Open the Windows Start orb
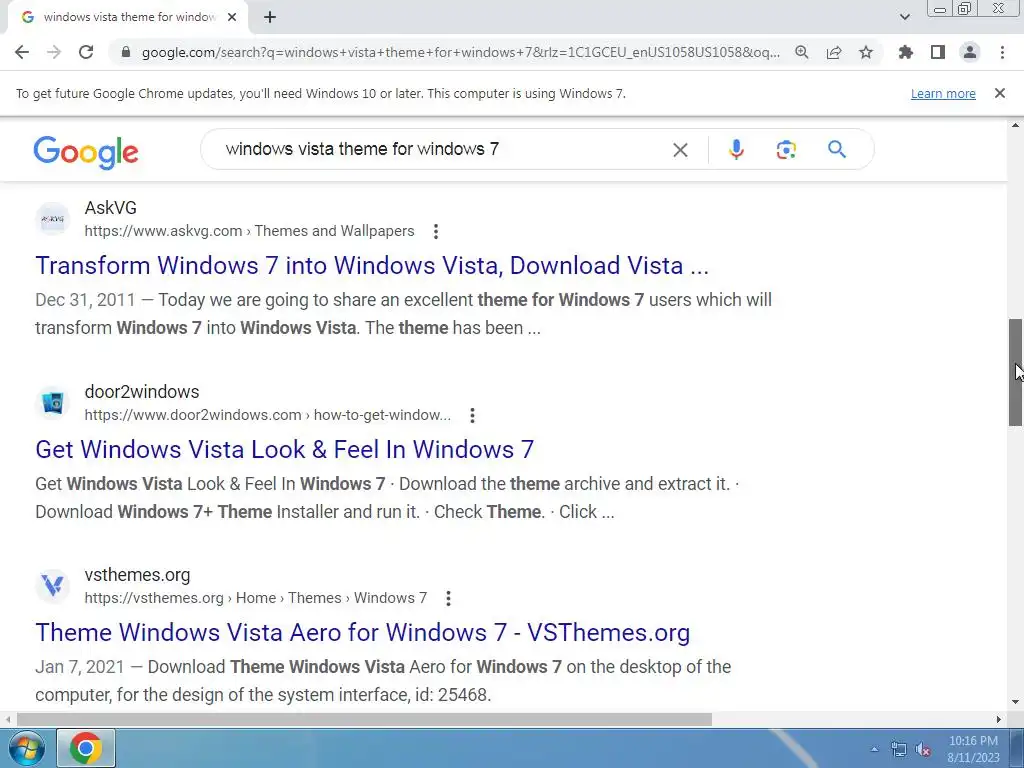Viewport: 1024px width, 768px height. pyautogui.click(x=26, y=748)
